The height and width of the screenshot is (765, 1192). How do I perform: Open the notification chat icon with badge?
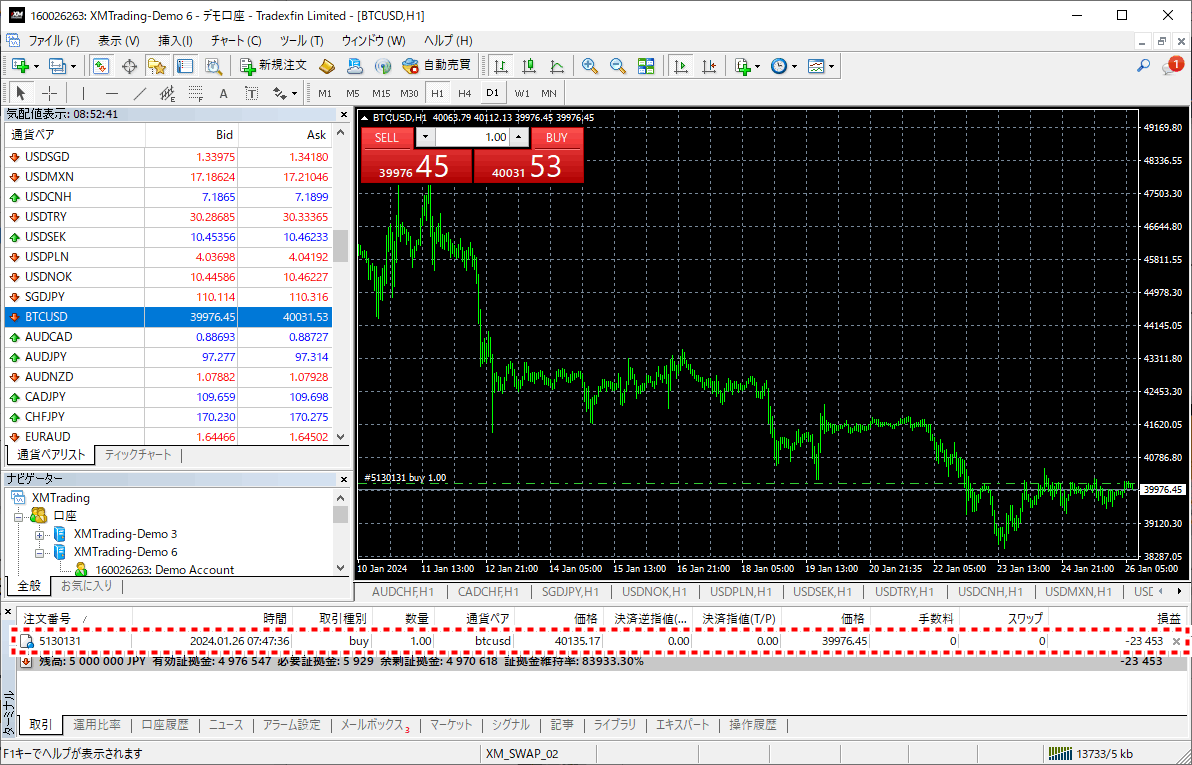coord(1171,66)
